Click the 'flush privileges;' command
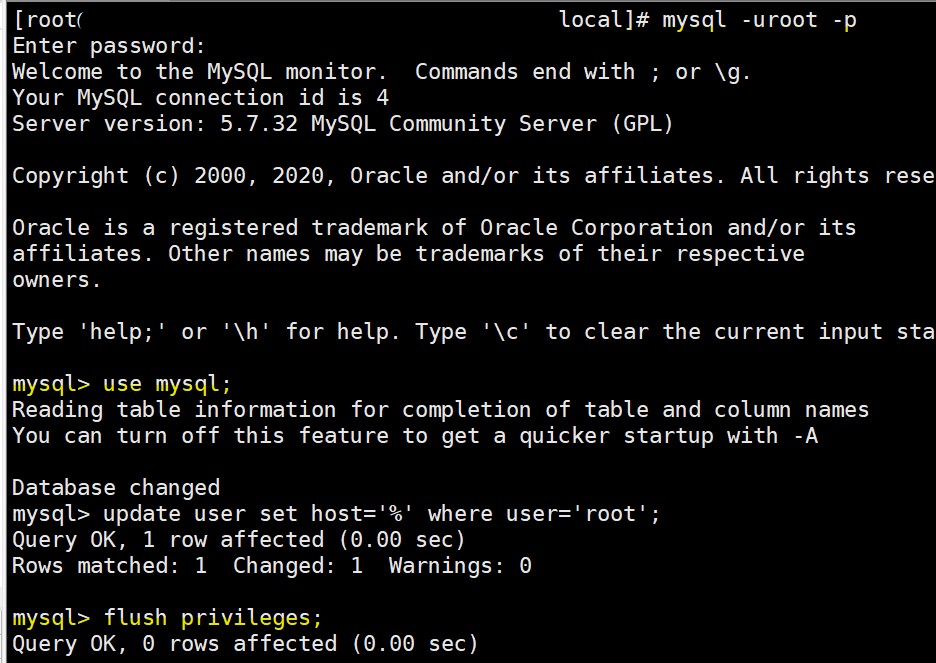The height and width of the screenshot is (663, 936). [213, 618]
